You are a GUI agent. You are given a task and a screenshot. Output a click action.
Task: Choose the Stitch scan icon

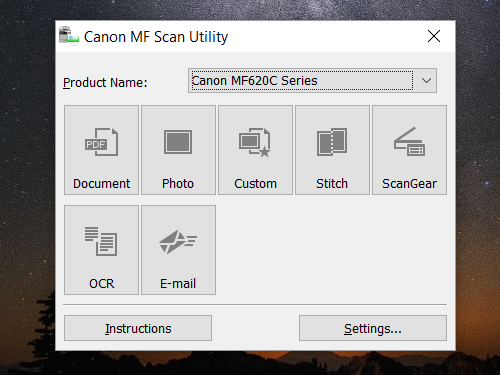coord(332,142)
